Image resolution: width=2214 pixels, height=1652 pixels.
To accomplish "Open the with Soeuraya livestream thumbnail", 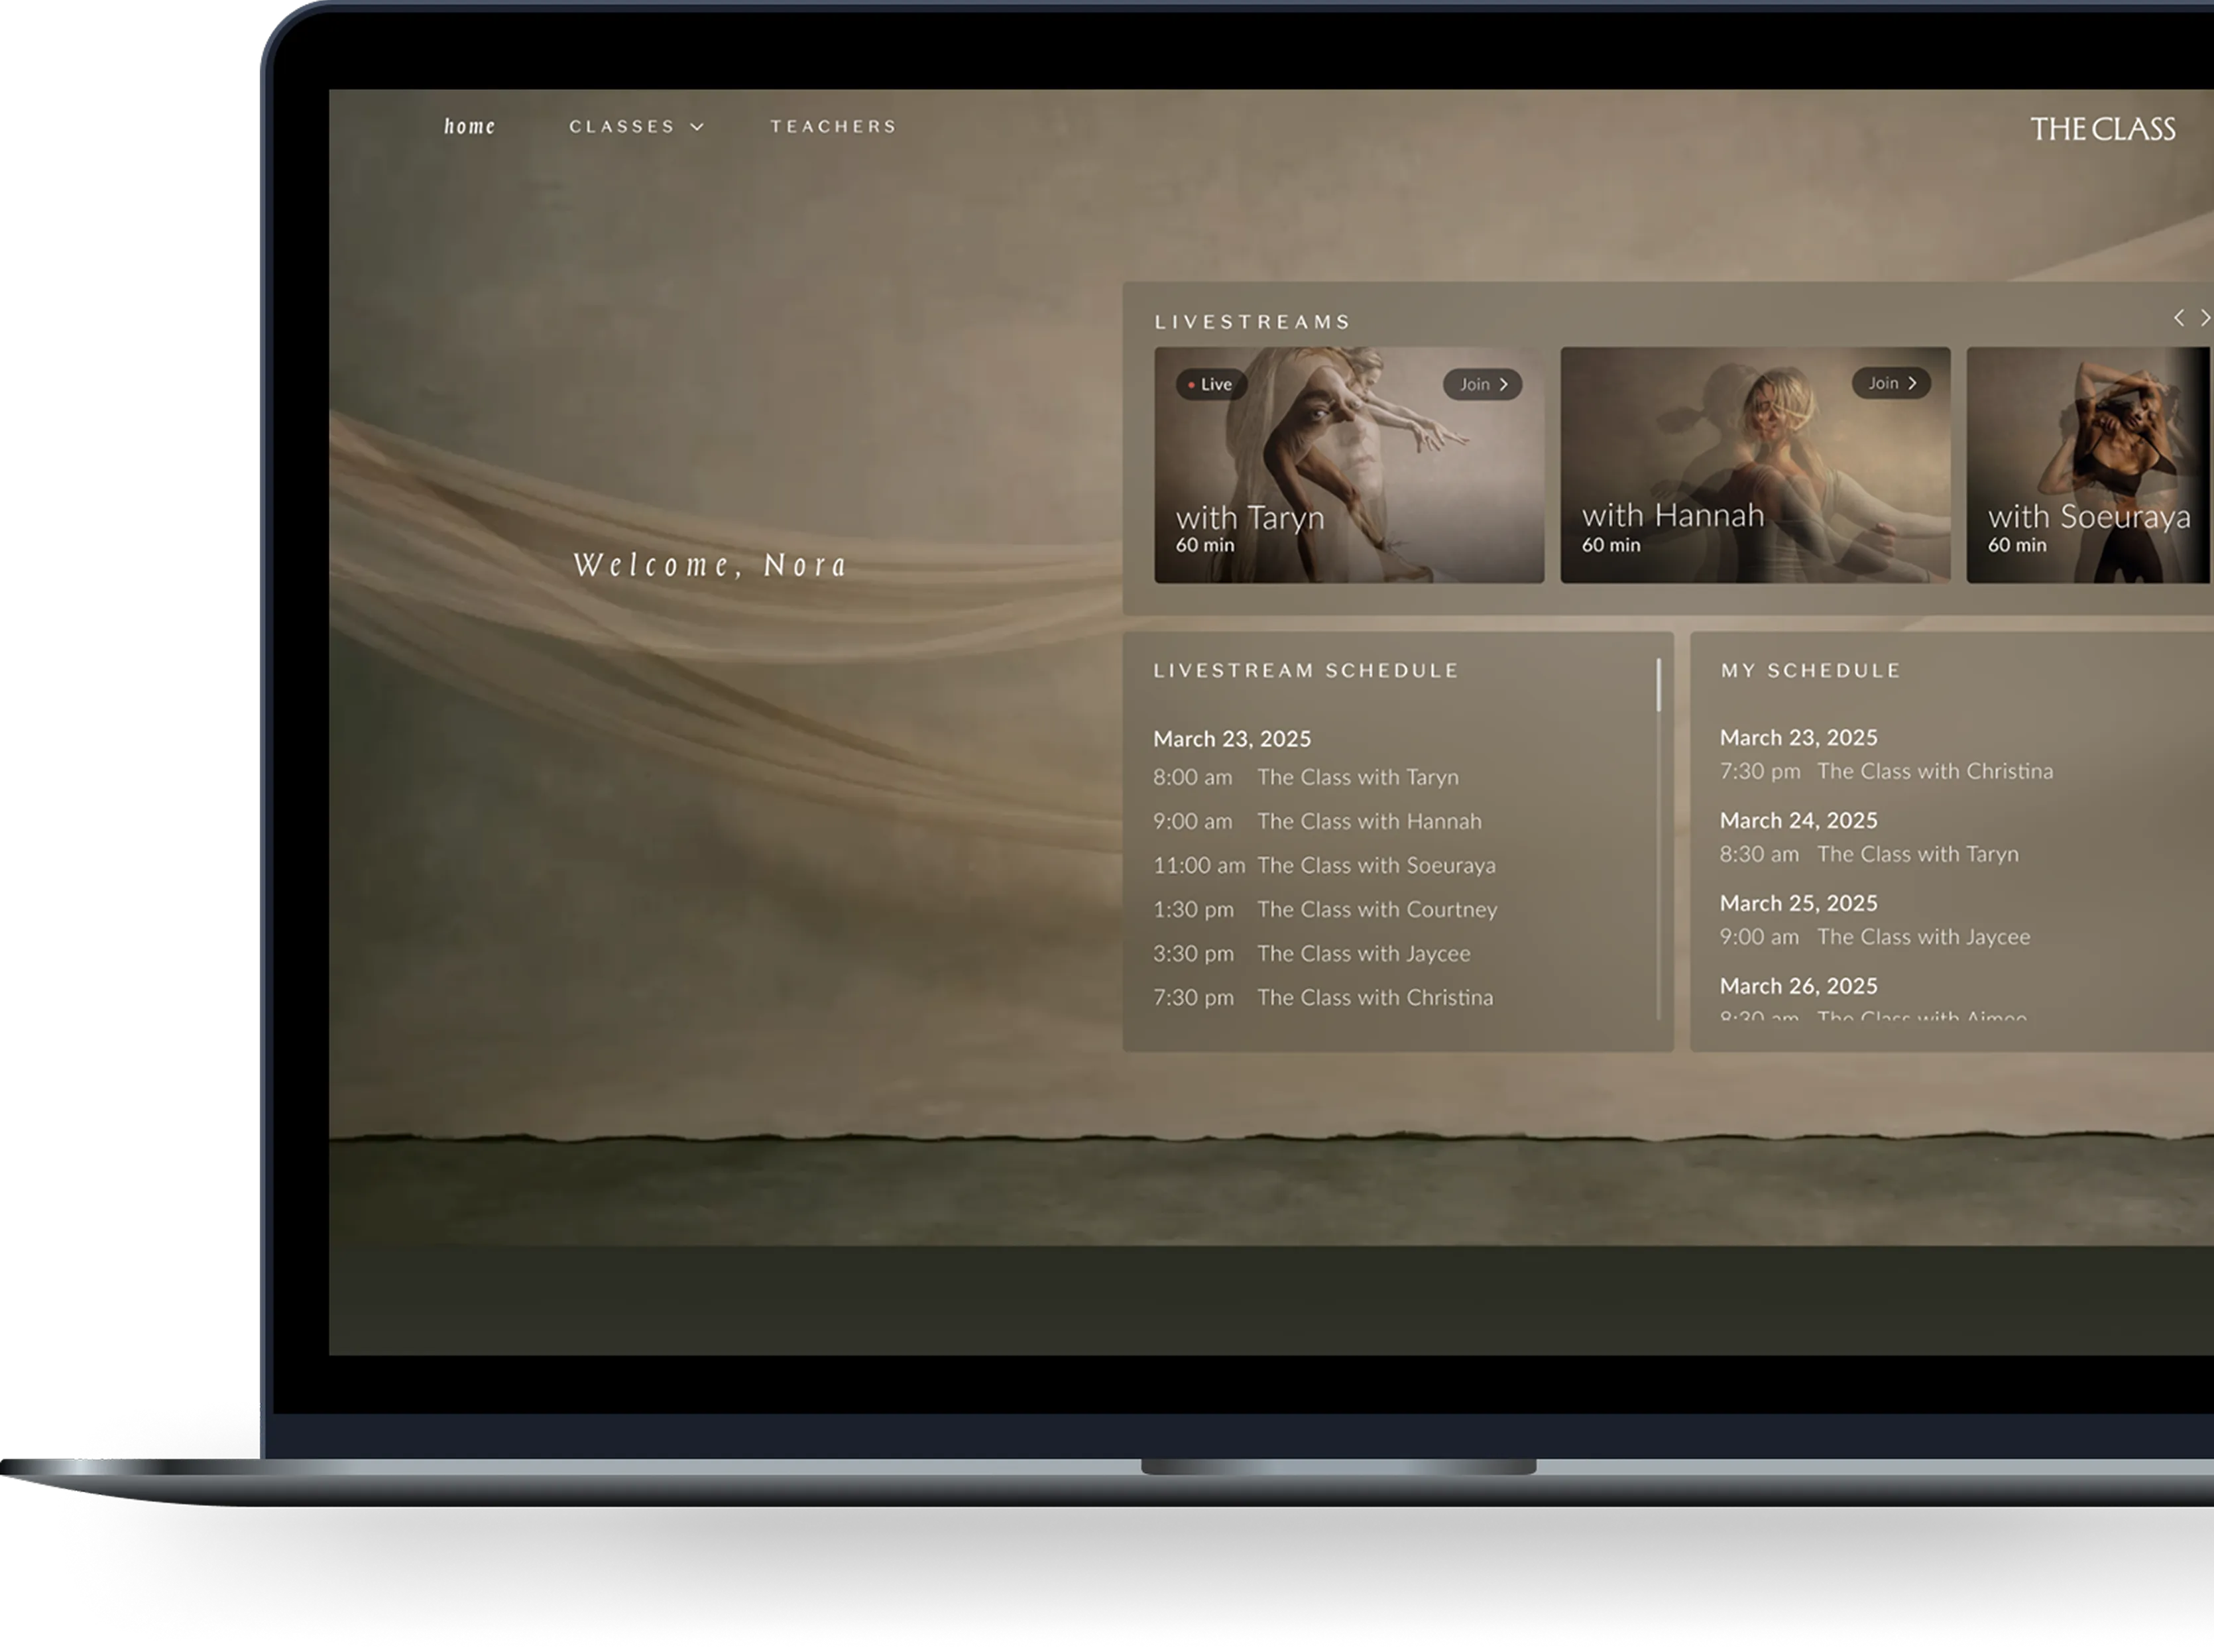I will tap(2088, 465).
